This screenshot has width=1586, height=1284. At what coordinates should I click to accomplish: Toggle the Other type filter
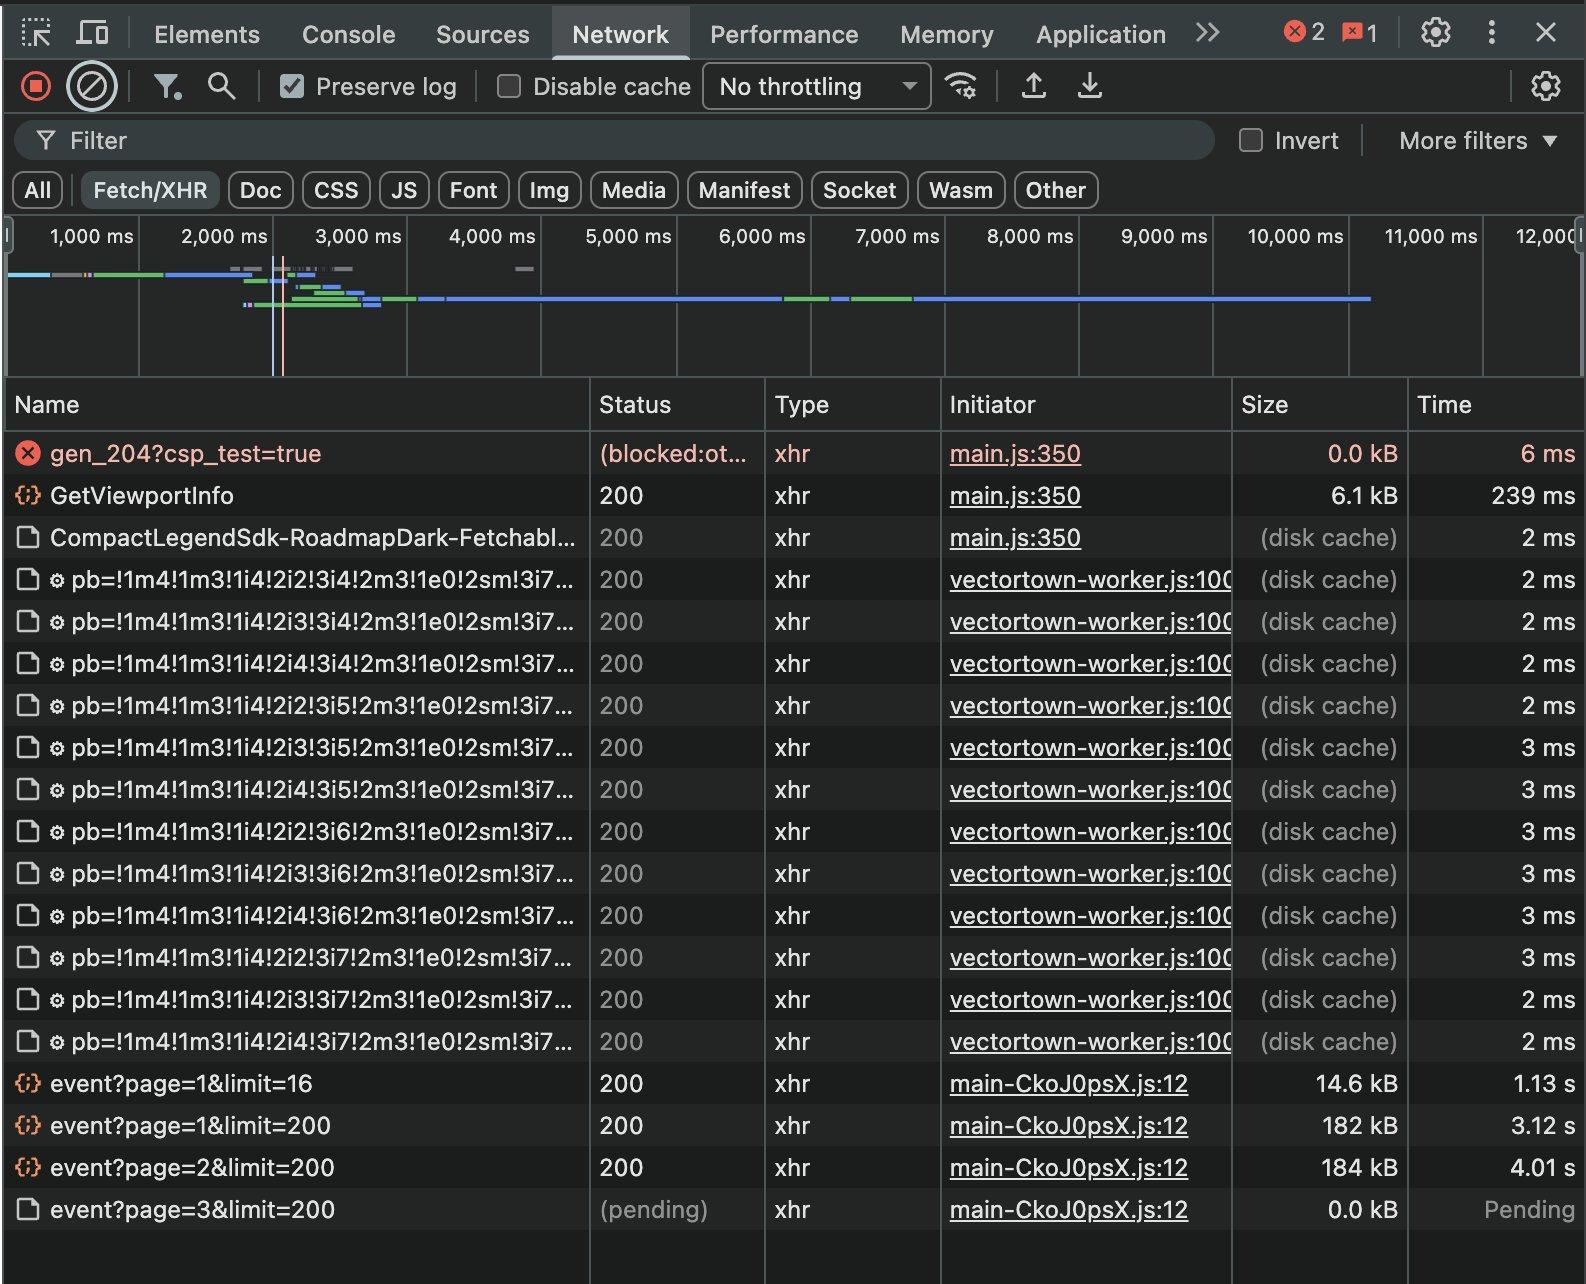point(1056,191)
